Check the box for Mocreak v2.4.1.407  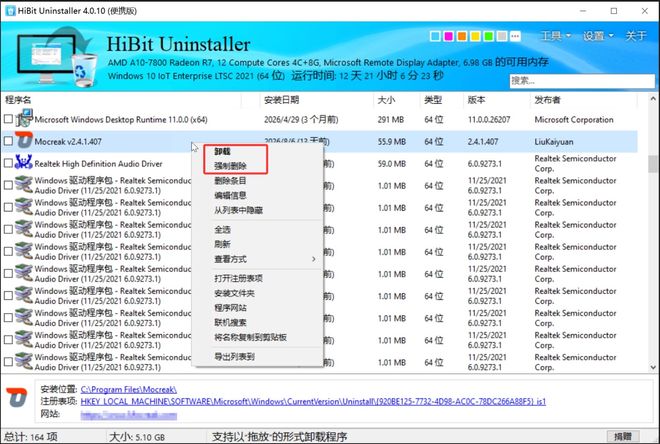(x=8, y=141)
